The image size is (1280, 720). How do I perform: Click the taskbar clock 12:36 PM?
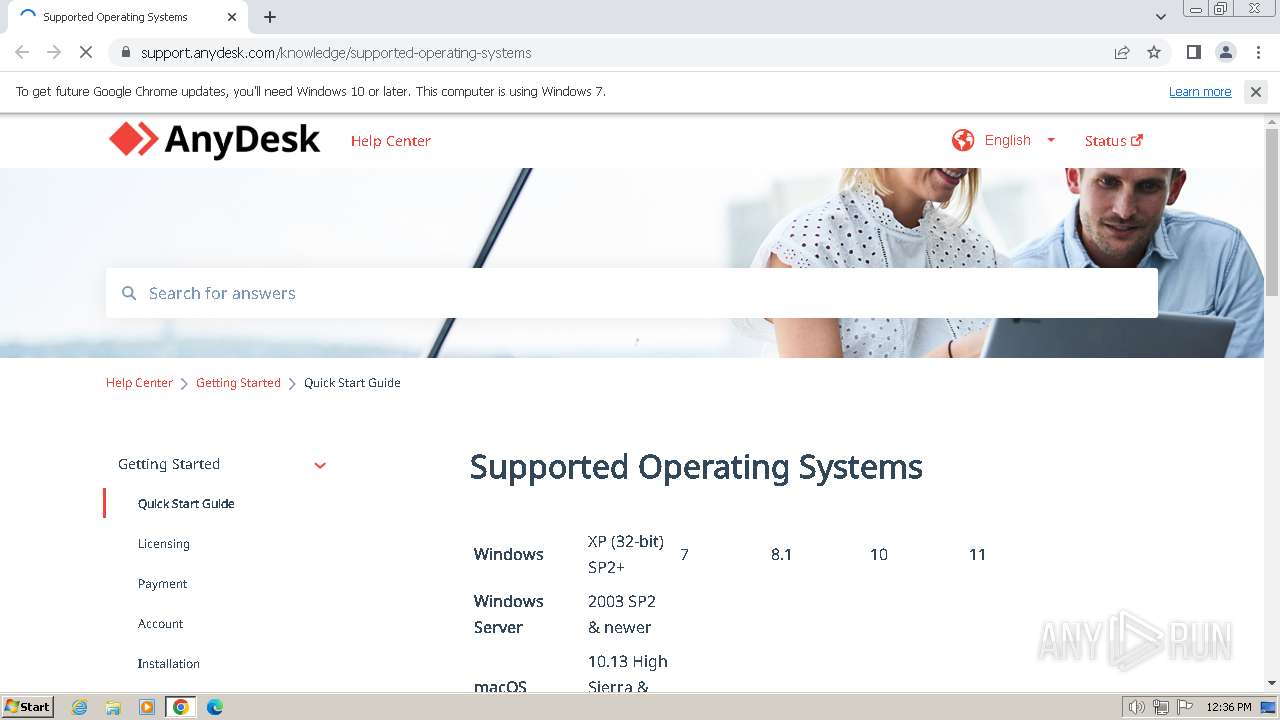(x=1229, y=707)
